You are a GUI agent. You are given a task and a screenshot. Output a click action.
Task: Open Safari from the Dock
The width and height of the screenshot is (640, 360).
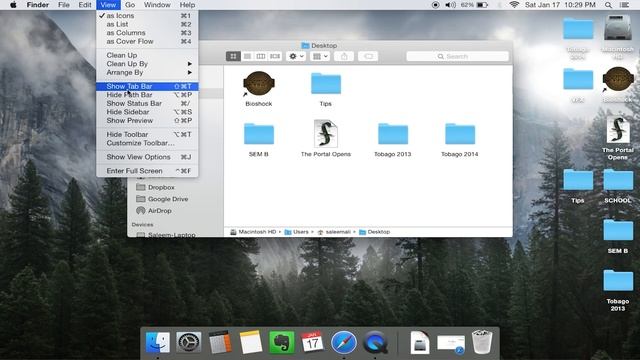[344, 342]
